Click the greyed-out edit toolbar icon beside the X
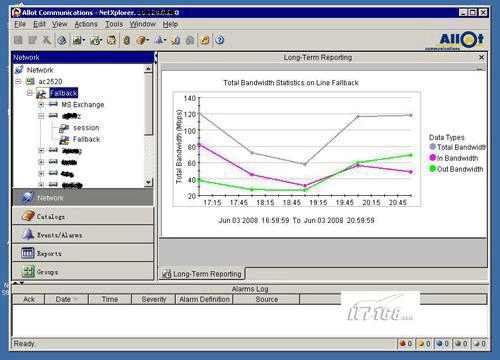Viewport: 500px width, 360px height. pos(32,40)
